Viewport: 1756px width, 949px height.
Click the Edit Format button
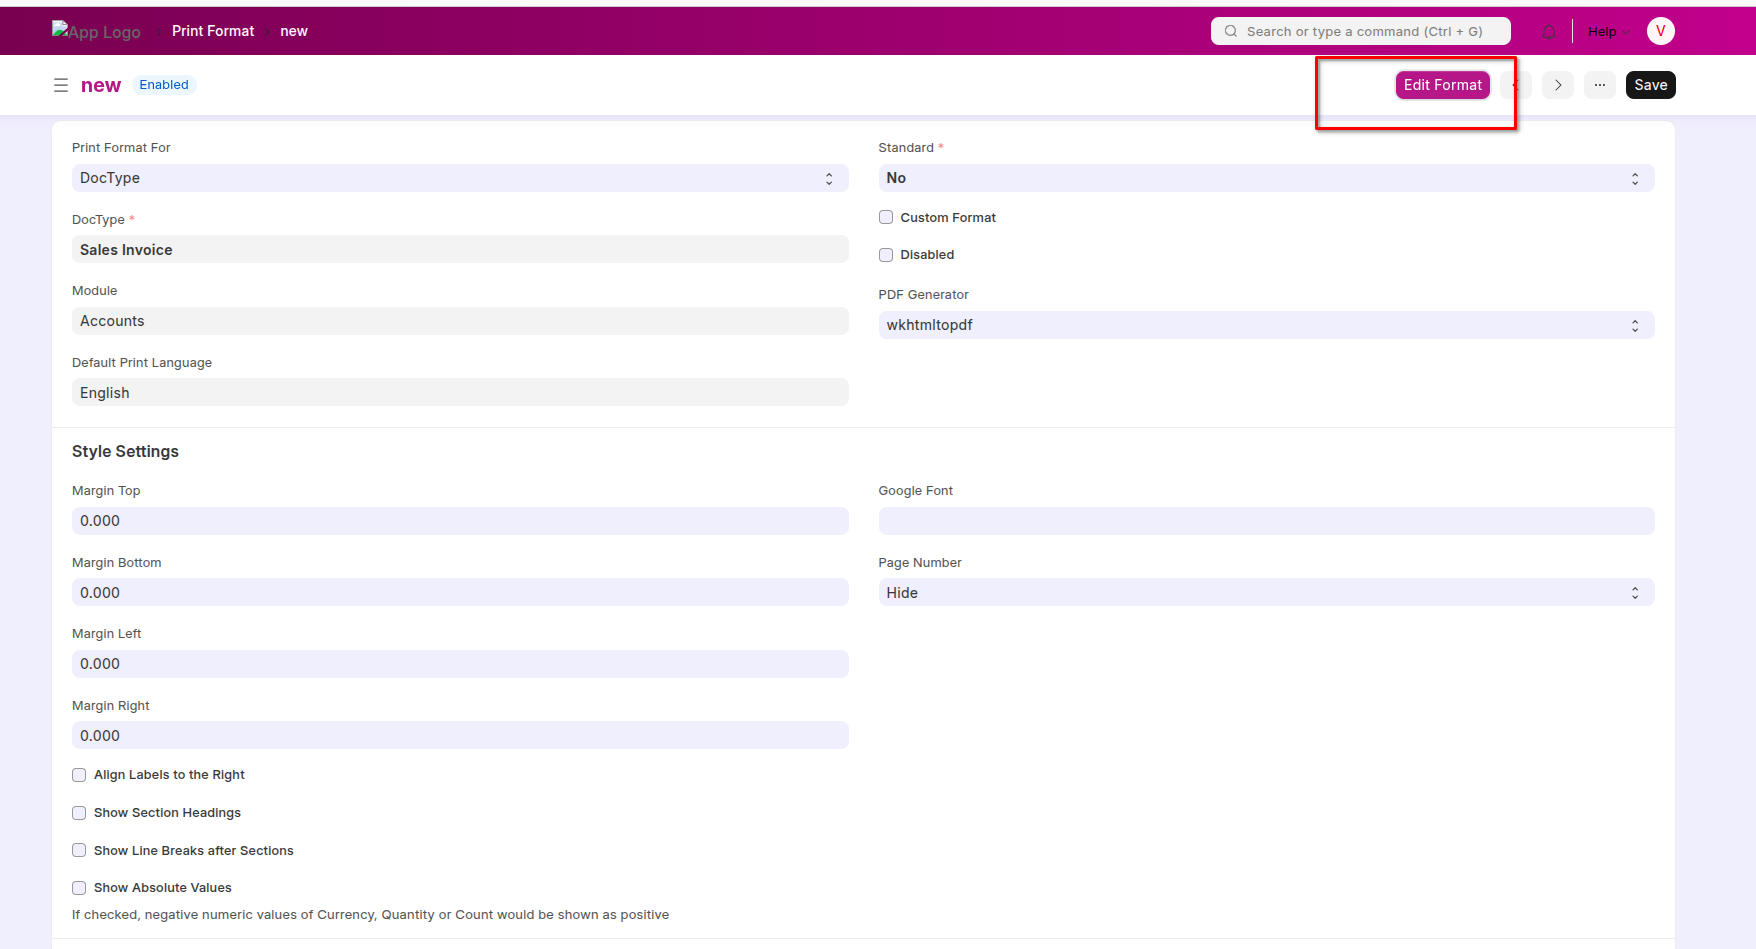tap(1442, 85)
